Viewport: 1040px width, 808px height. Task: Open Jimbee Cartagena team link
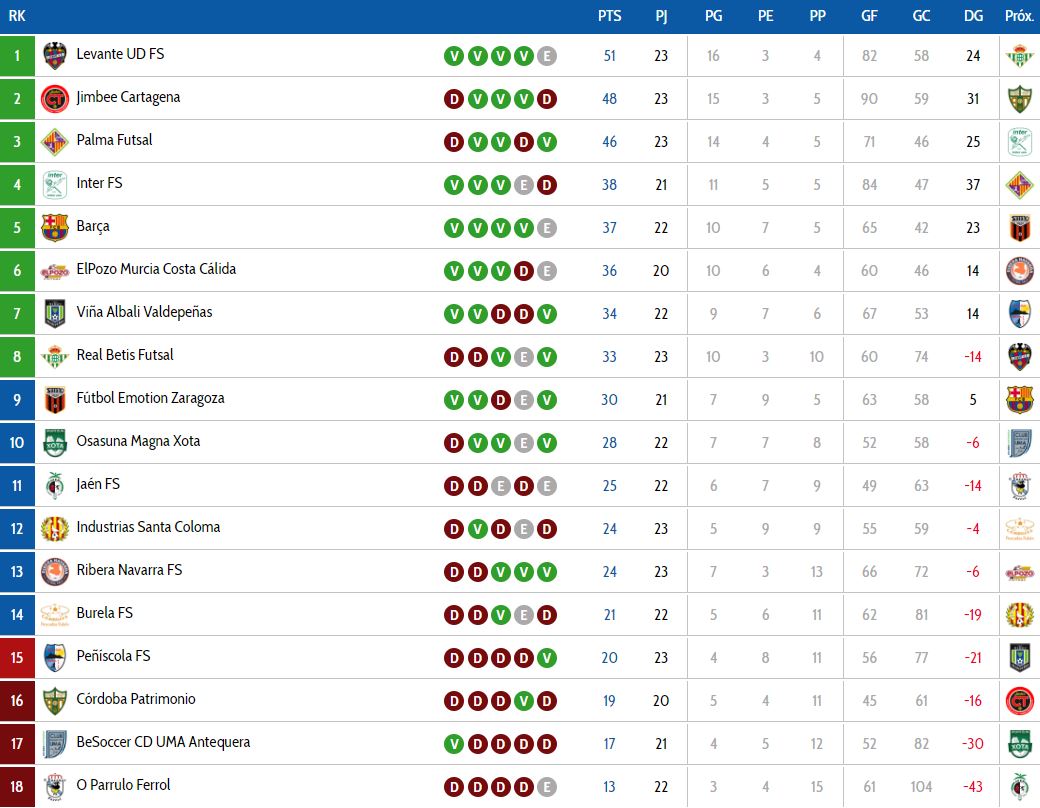128,97
